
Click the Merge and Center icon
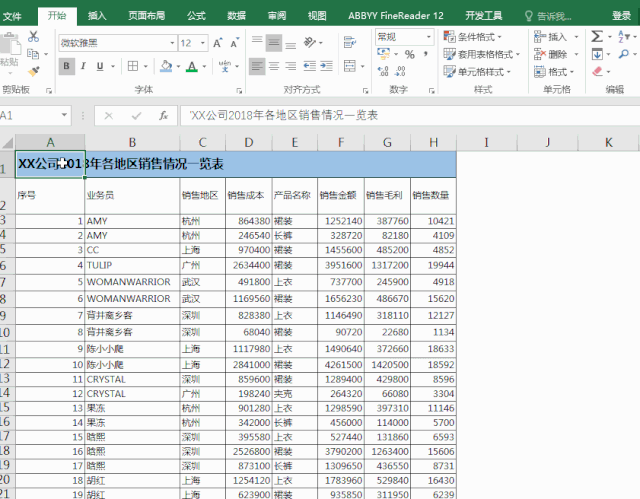[x=350, y=66]
